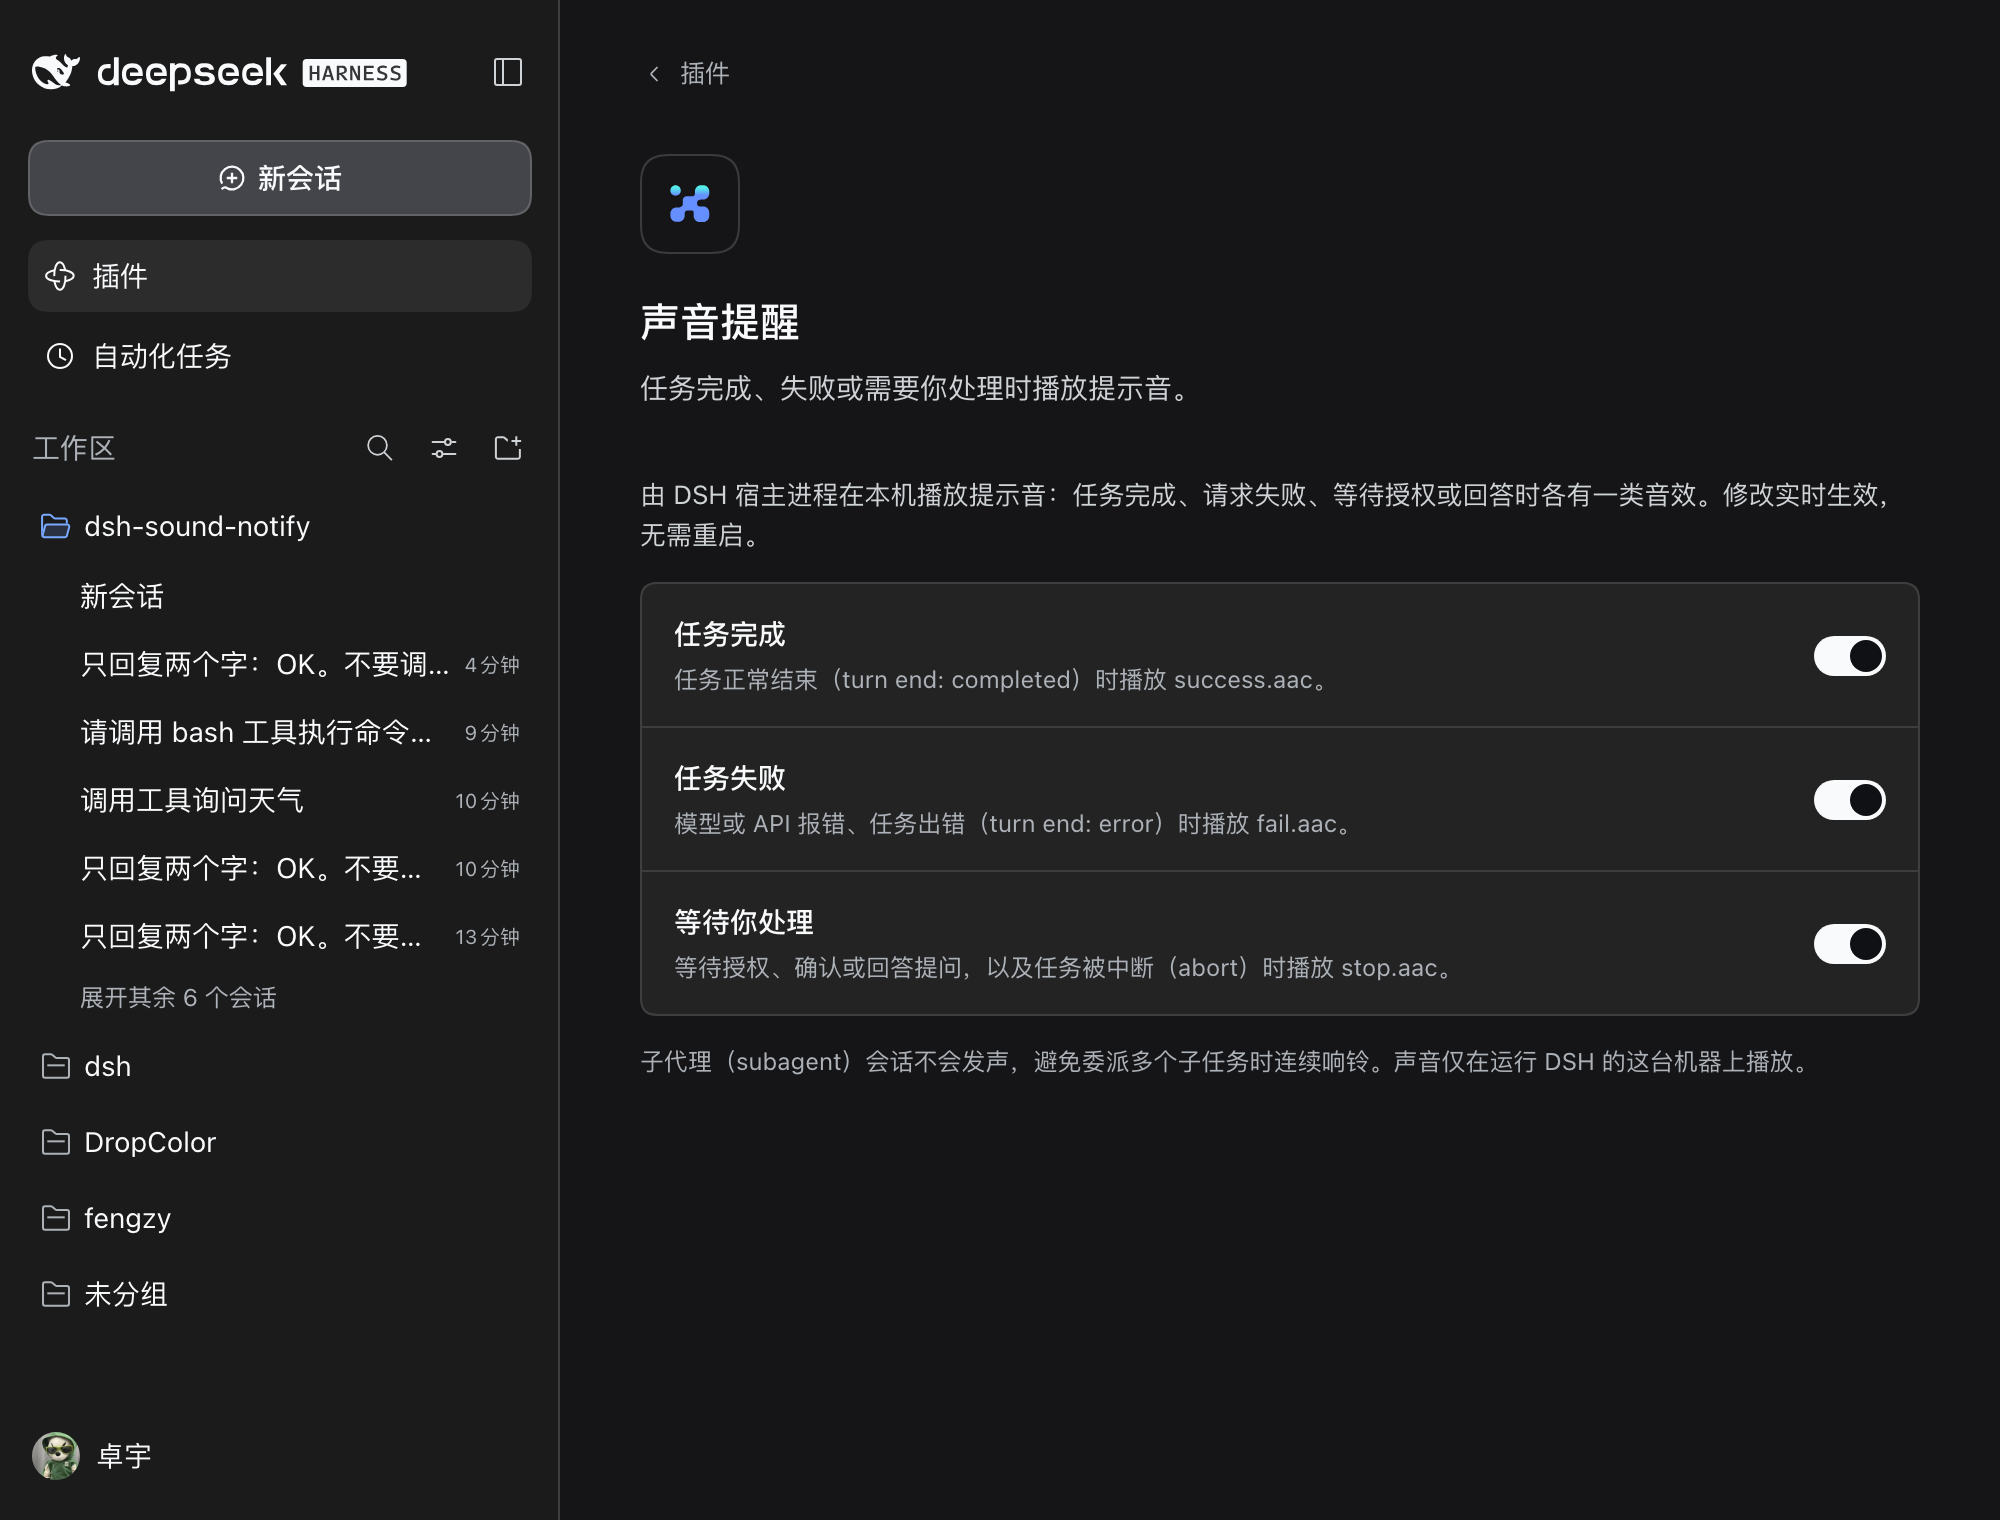Viewport: 2000px width, 1520px height.
Task: Click the 9分钟 timestamp
Action: [492, 733]
